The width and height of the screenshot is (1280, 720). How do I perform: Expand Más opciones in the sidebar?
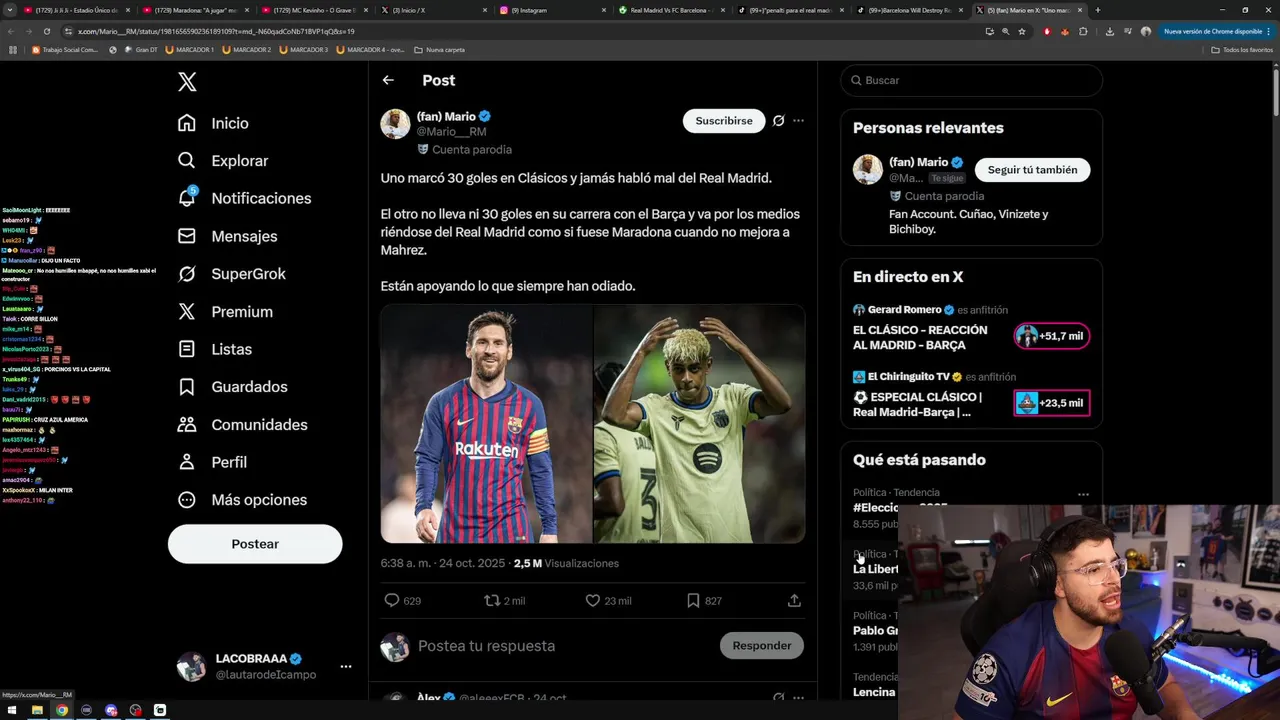(241, 500)
